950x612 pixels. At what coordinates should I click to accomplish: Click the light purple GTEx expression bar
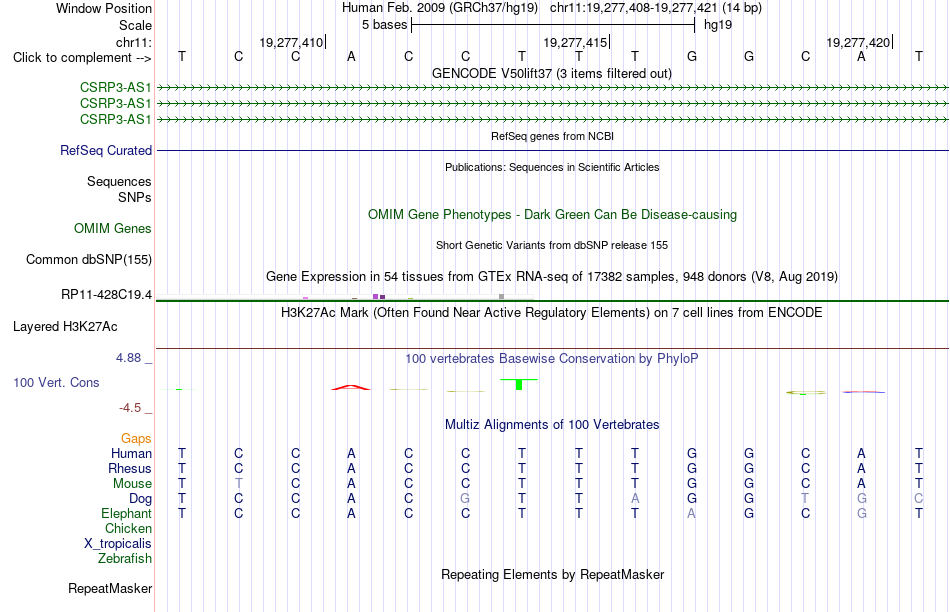point(376,296)
